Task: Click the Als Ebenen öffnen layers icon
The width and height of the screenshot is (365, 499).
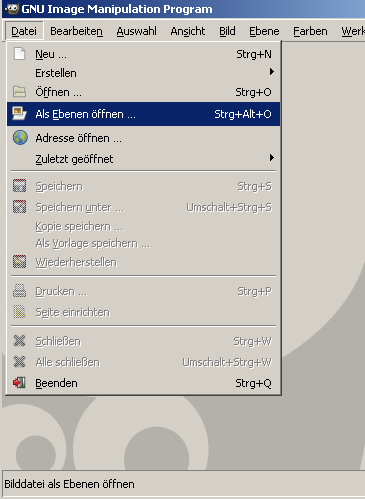Action: (19, 114)
